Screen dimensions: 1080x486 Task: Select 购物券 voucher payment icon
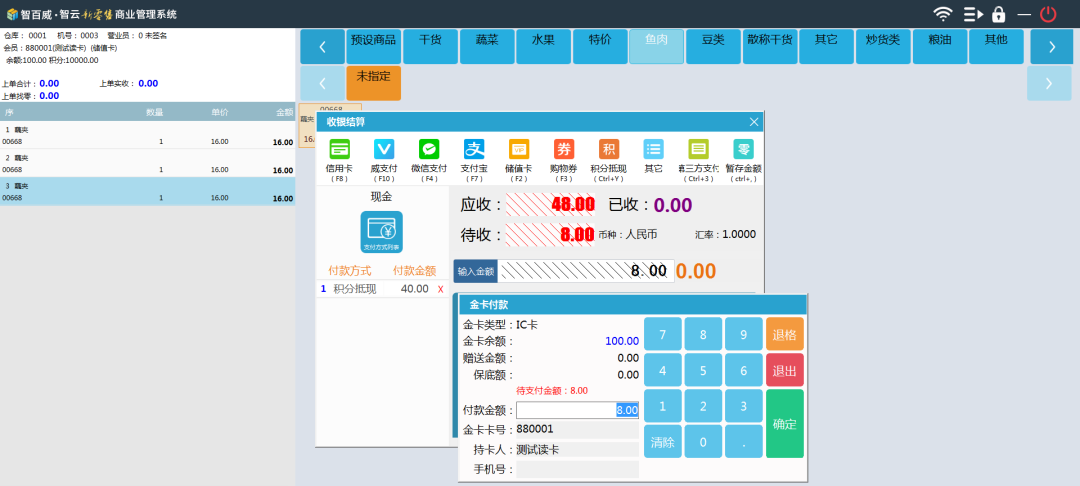(564, 150)
